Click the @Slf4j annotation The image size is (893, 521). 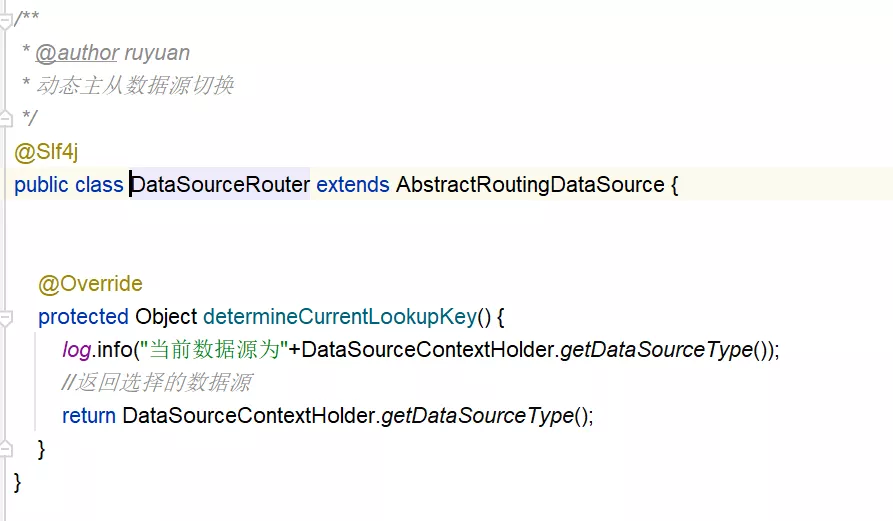(46, 152)
